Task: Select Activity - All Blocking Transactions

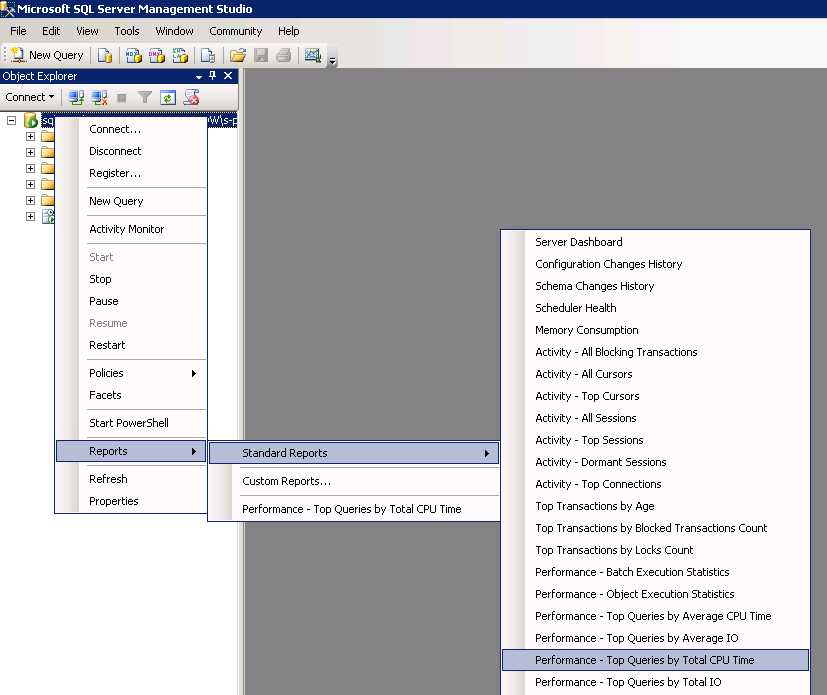Action: (655, 352)
